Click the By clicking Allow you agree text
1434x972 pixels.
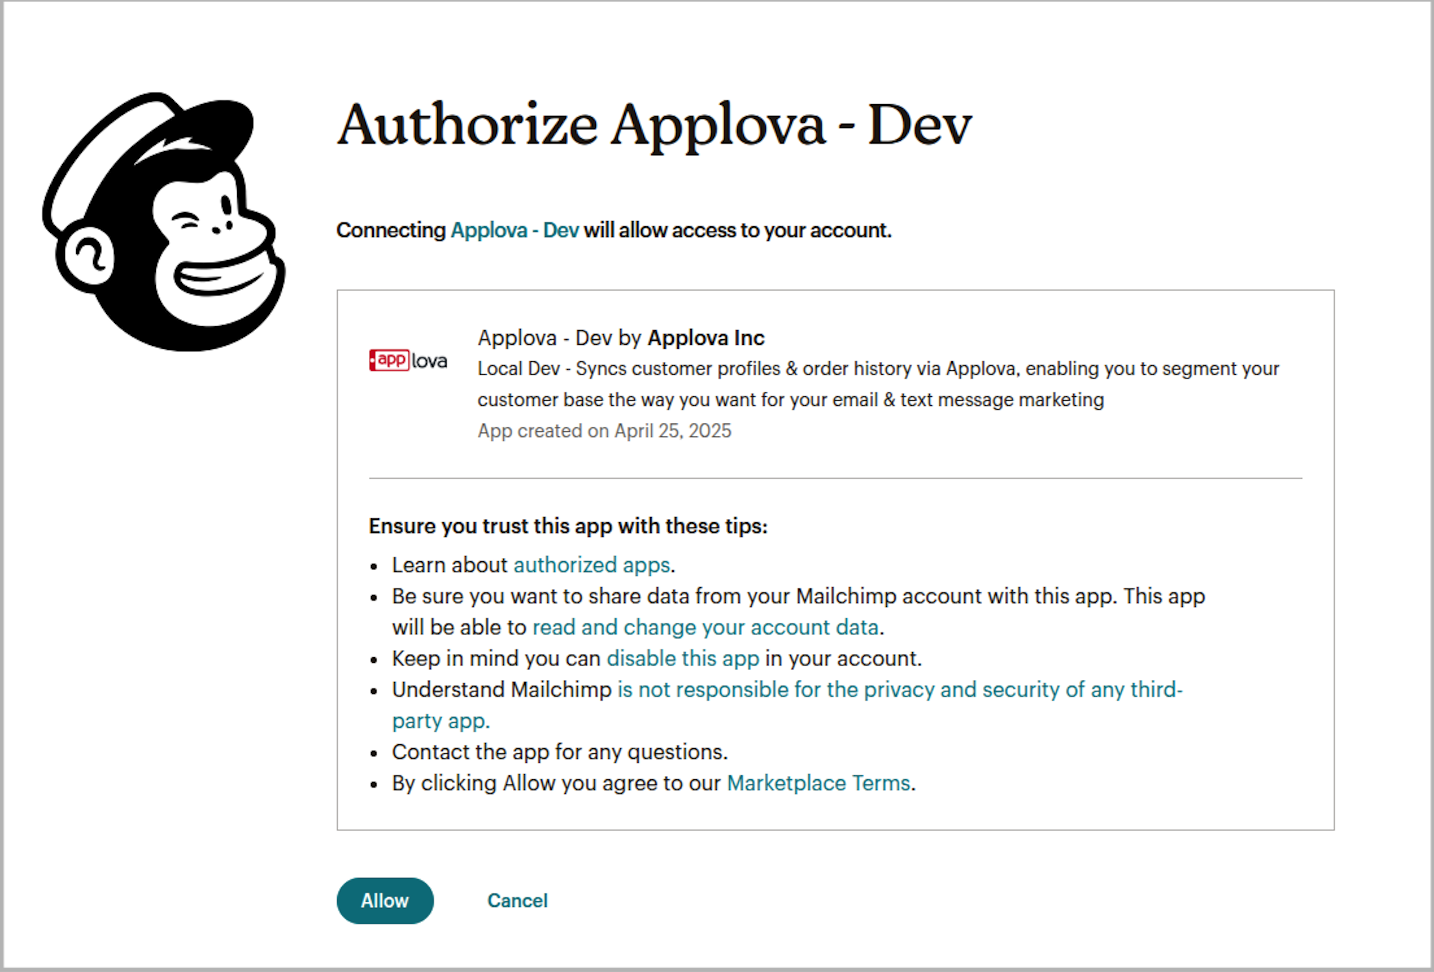(x=555, y=783)
